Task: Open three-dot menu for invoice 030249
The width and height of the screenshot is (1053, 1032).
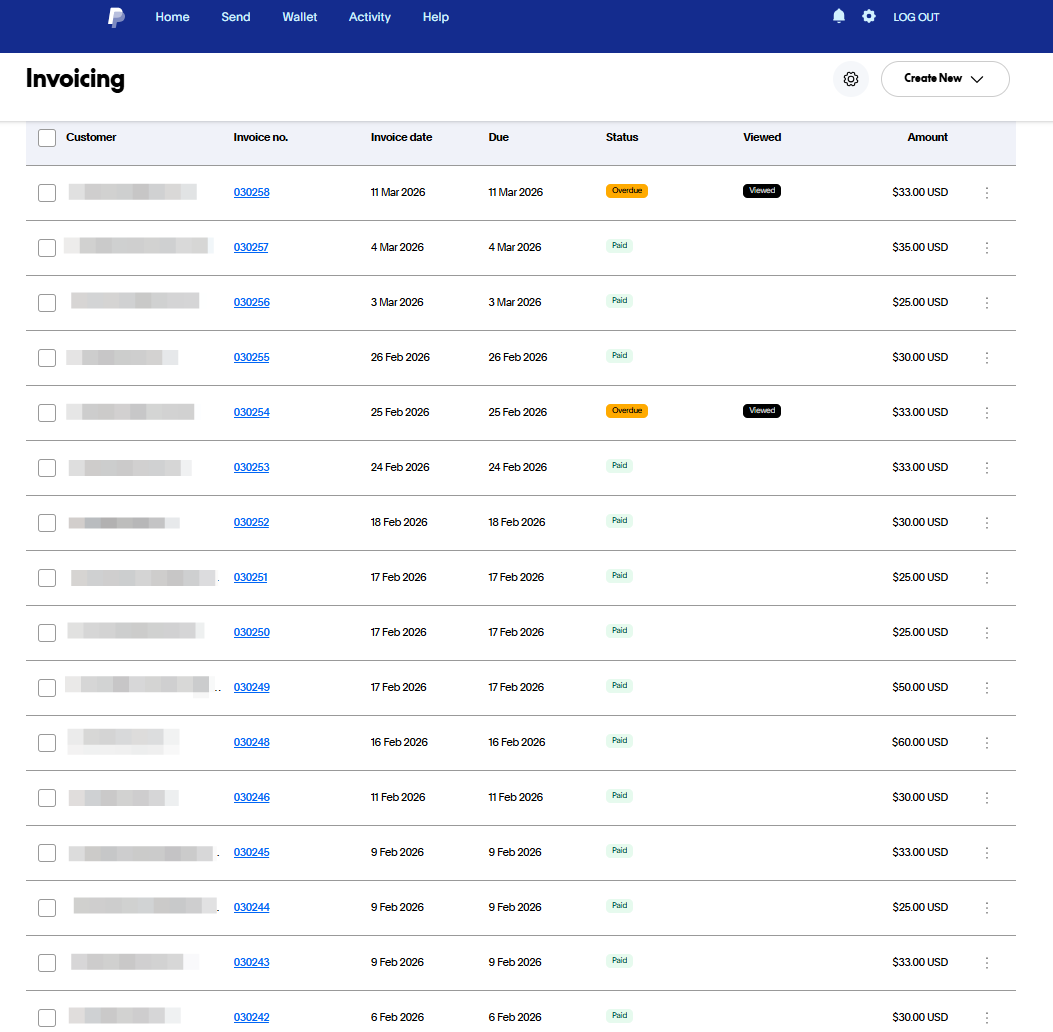Action: 987,688
